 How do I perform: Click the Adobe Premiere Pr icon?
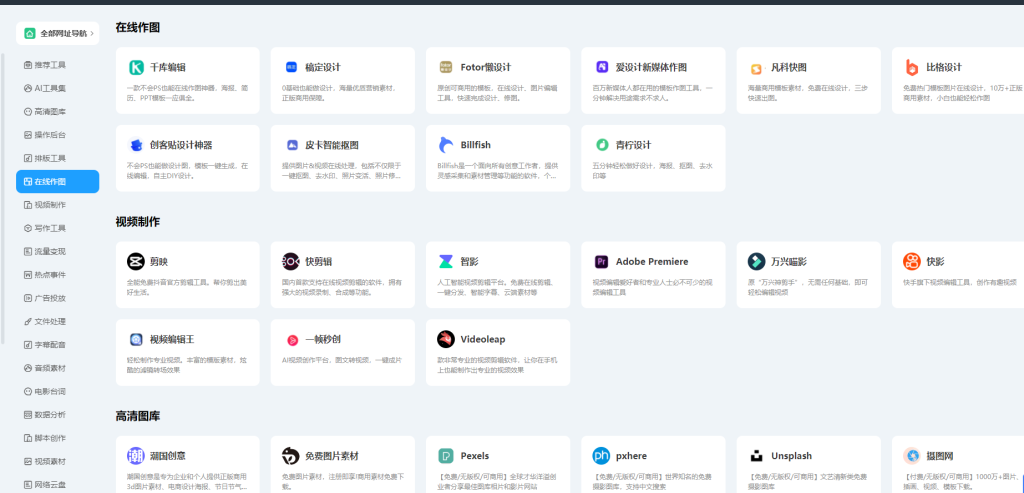click(x=602, y=262)
